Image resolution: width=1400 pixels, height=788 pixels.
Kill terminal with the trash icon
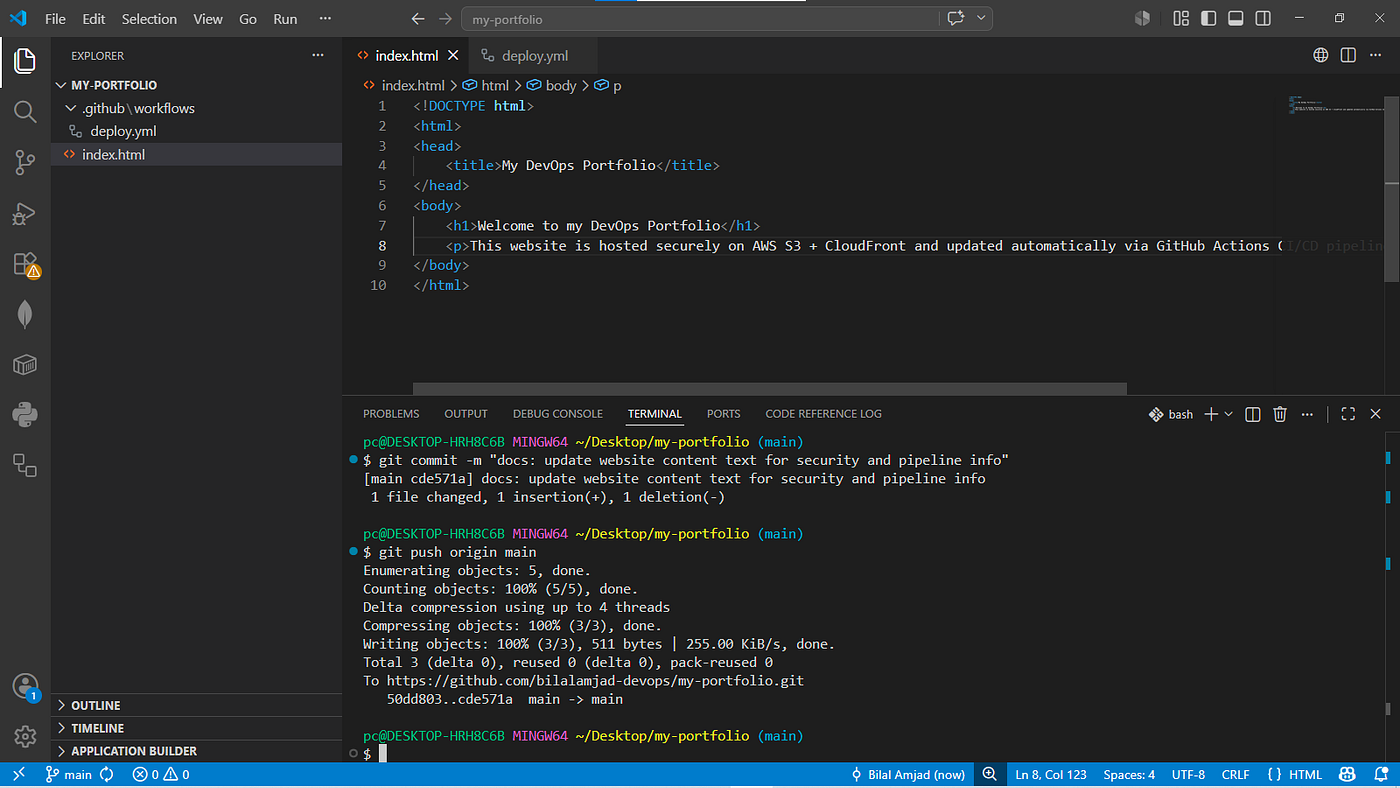click(1280, 414)
